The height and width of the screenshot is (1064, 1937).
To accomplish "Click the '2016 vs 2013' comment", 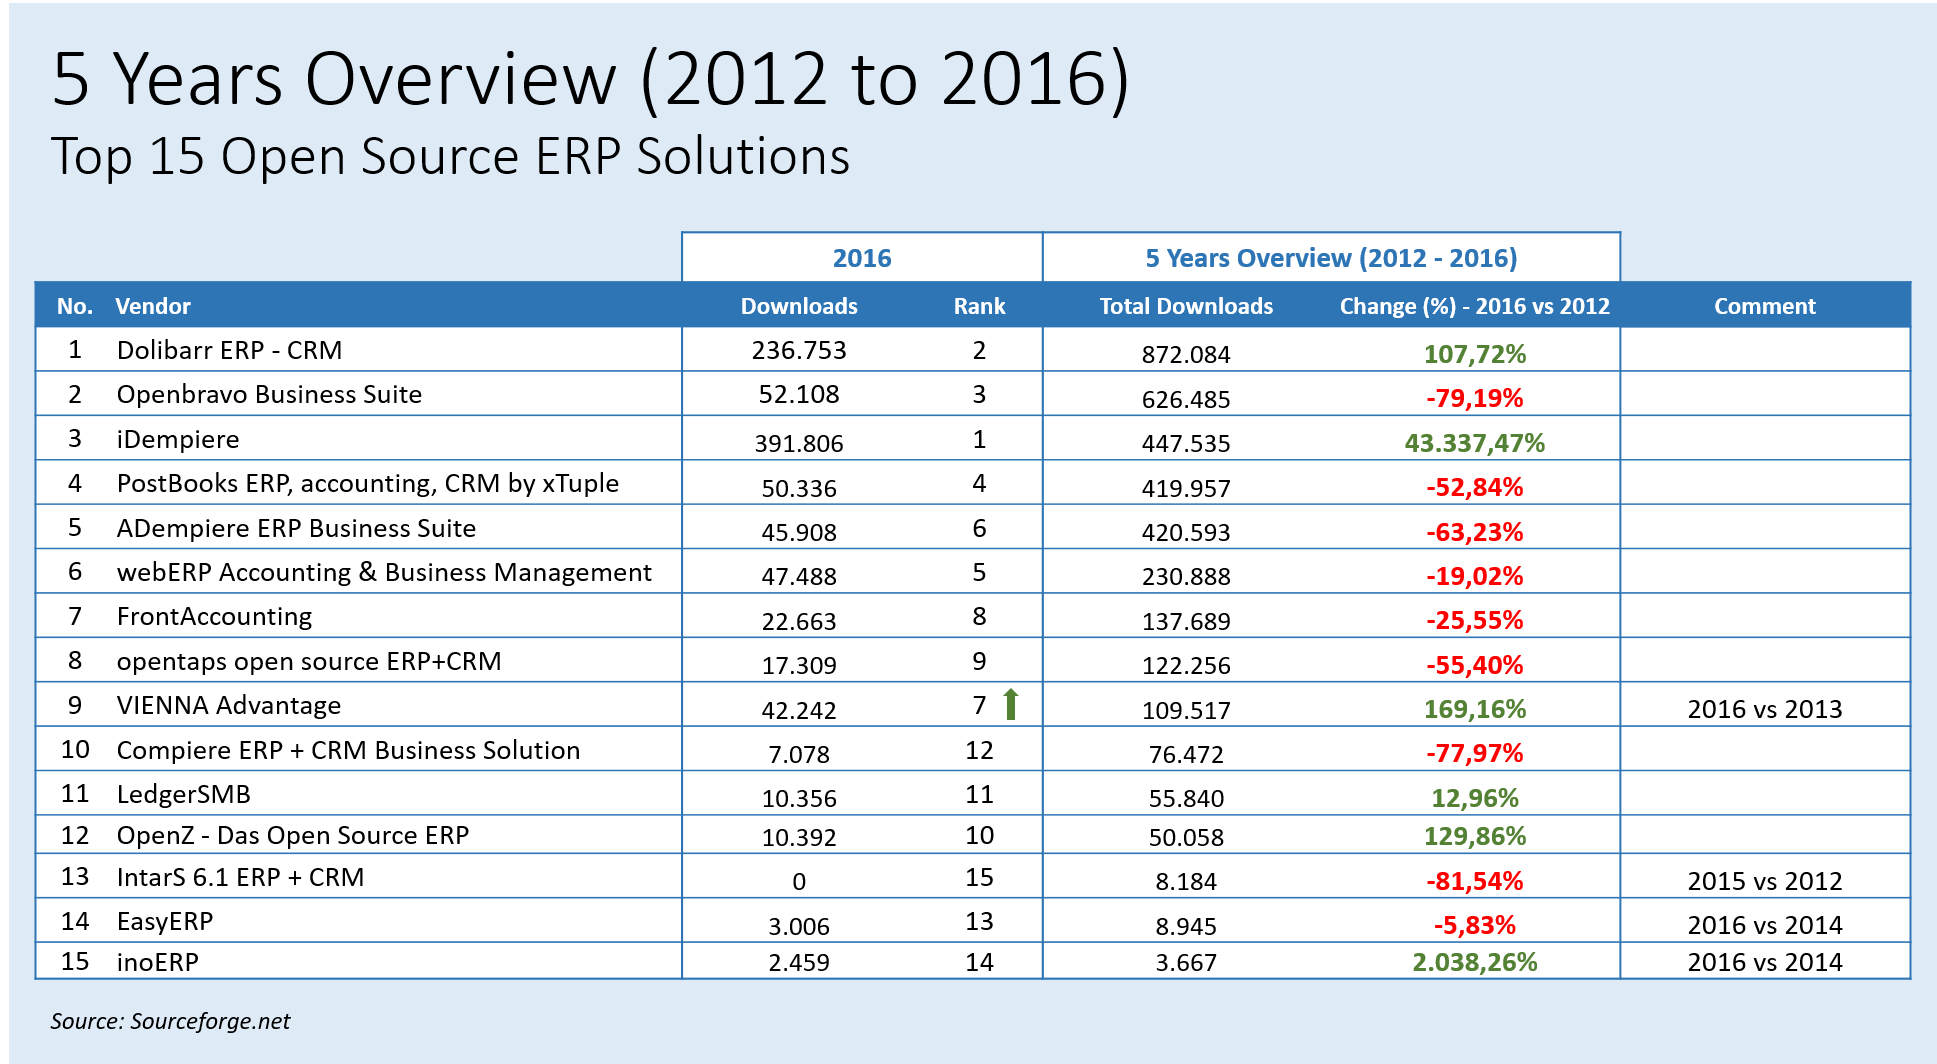I will [1765, 709].
